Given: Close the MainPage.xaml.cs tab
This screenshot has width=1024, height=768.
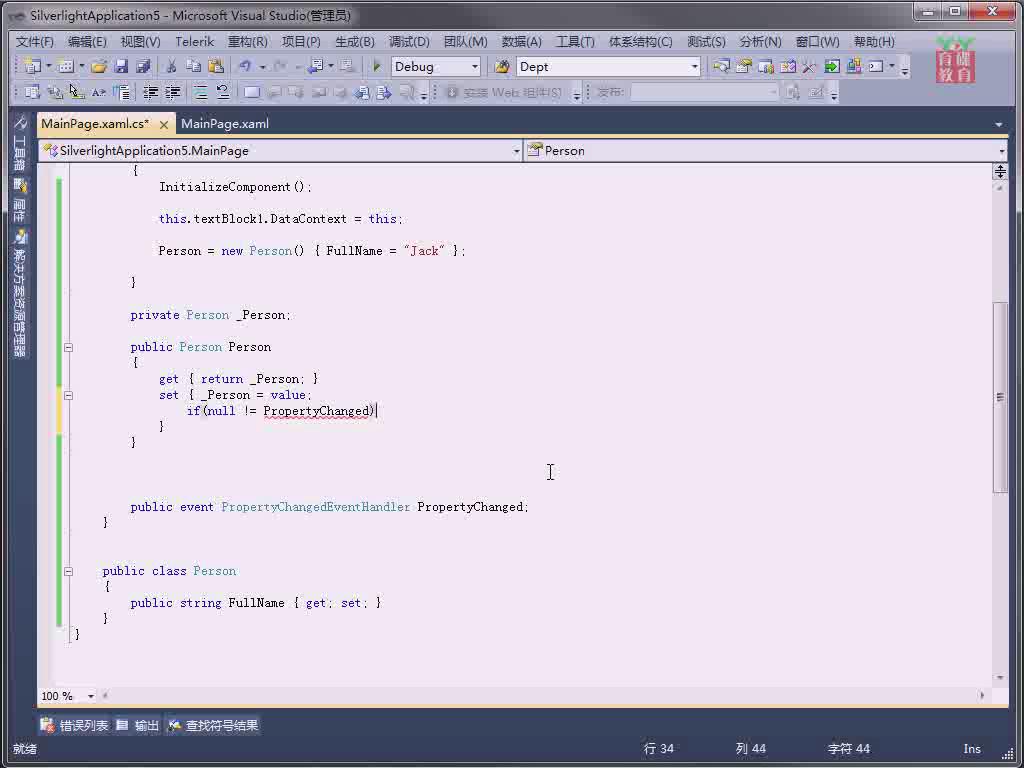Looking at the screenshot, I should coord(164,124).
